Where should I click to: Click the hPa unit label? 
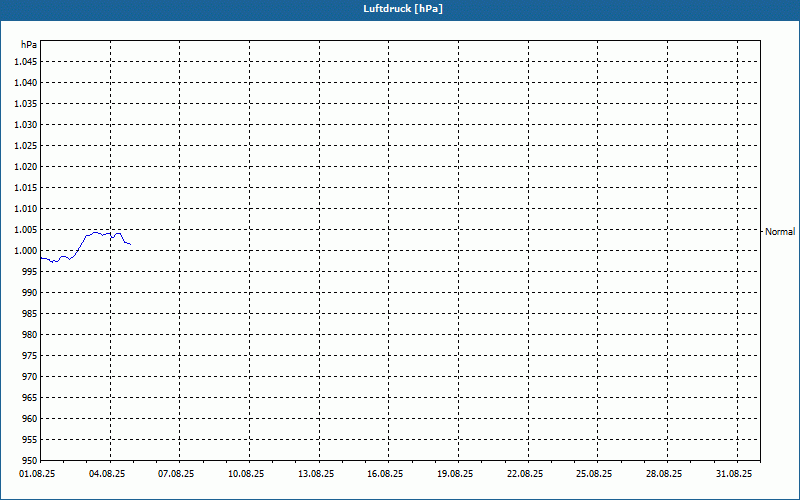(x=29, y=45)
